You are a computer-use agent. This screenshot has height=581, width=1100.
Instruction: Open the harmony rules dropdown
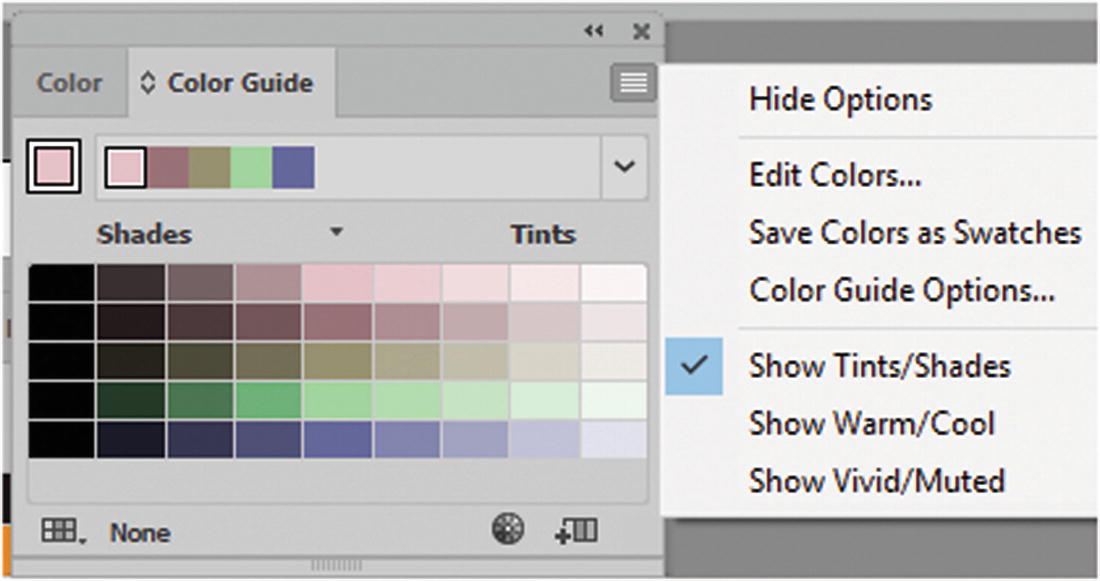click(625, 166)
